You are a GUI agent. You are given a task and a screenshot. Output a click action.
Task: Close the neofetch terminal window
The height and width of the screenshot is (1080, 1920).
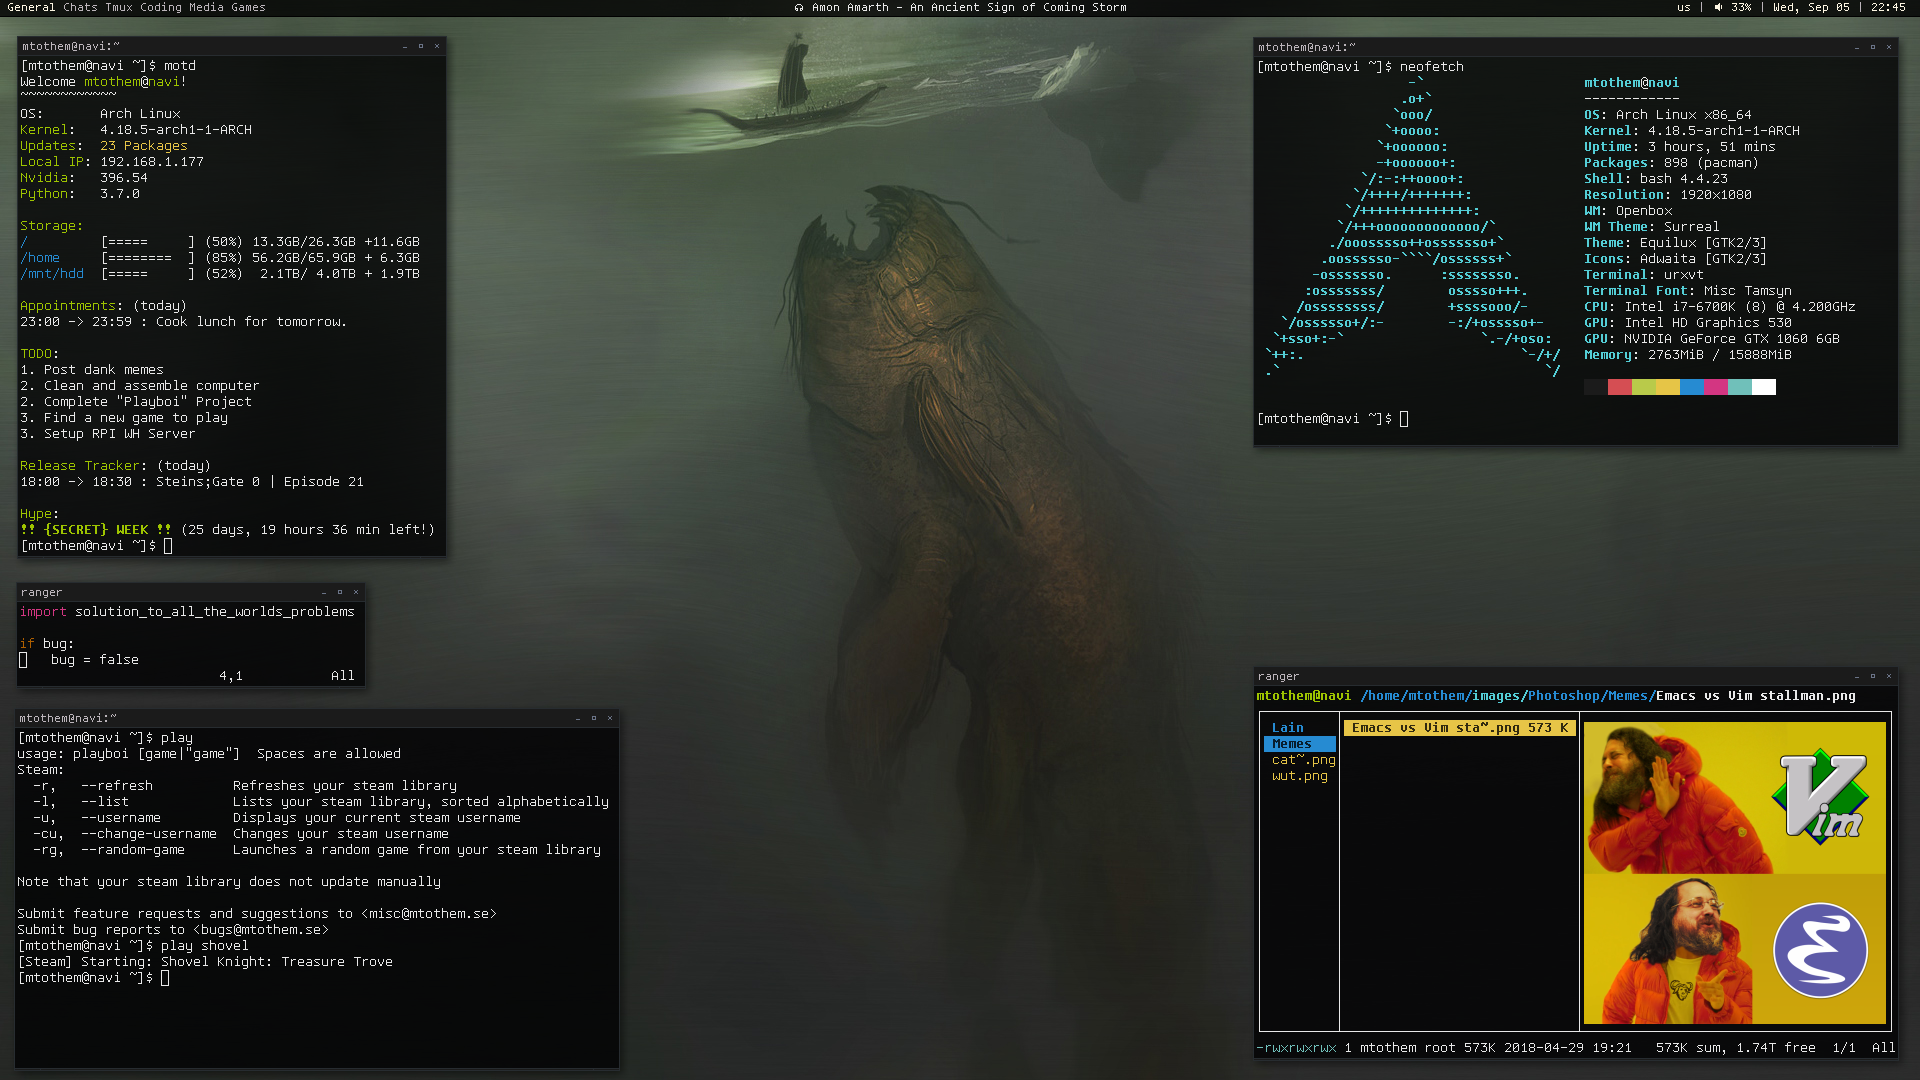(1889, 47)
